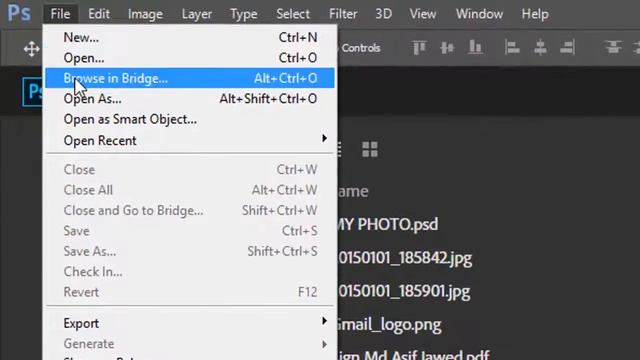Click the Save menu item
The width and height of the screenshot is (640, 360).
(x=190, y=231)
